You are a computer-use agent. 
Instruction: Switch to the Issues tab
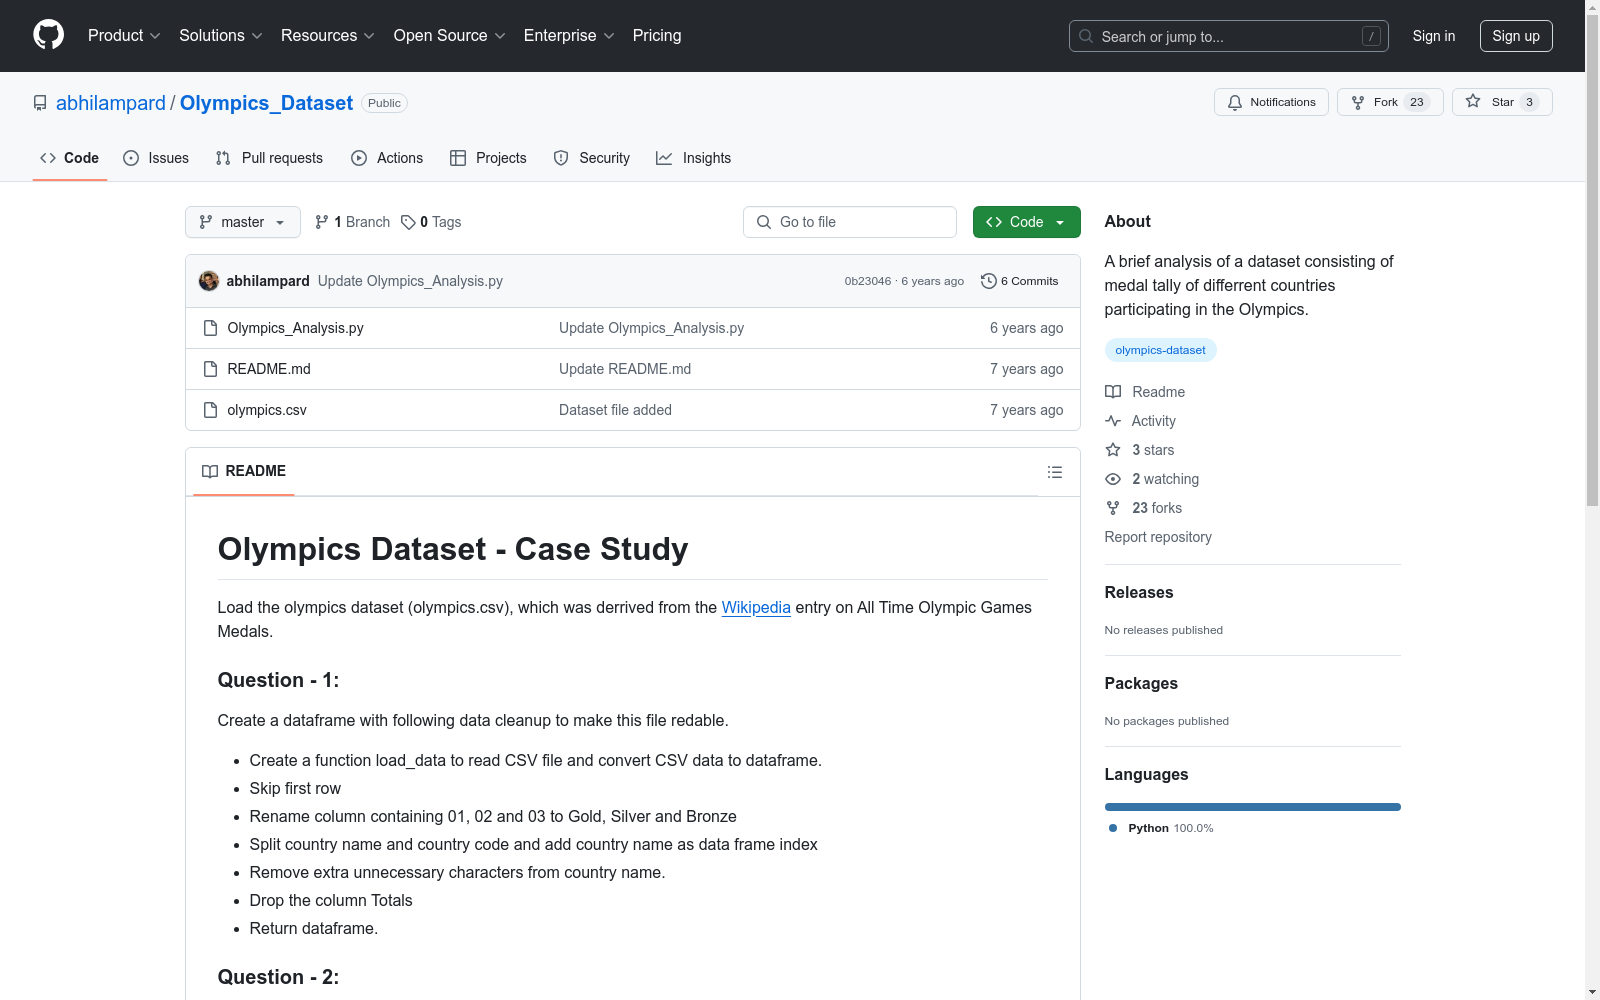tap(156, 158)
